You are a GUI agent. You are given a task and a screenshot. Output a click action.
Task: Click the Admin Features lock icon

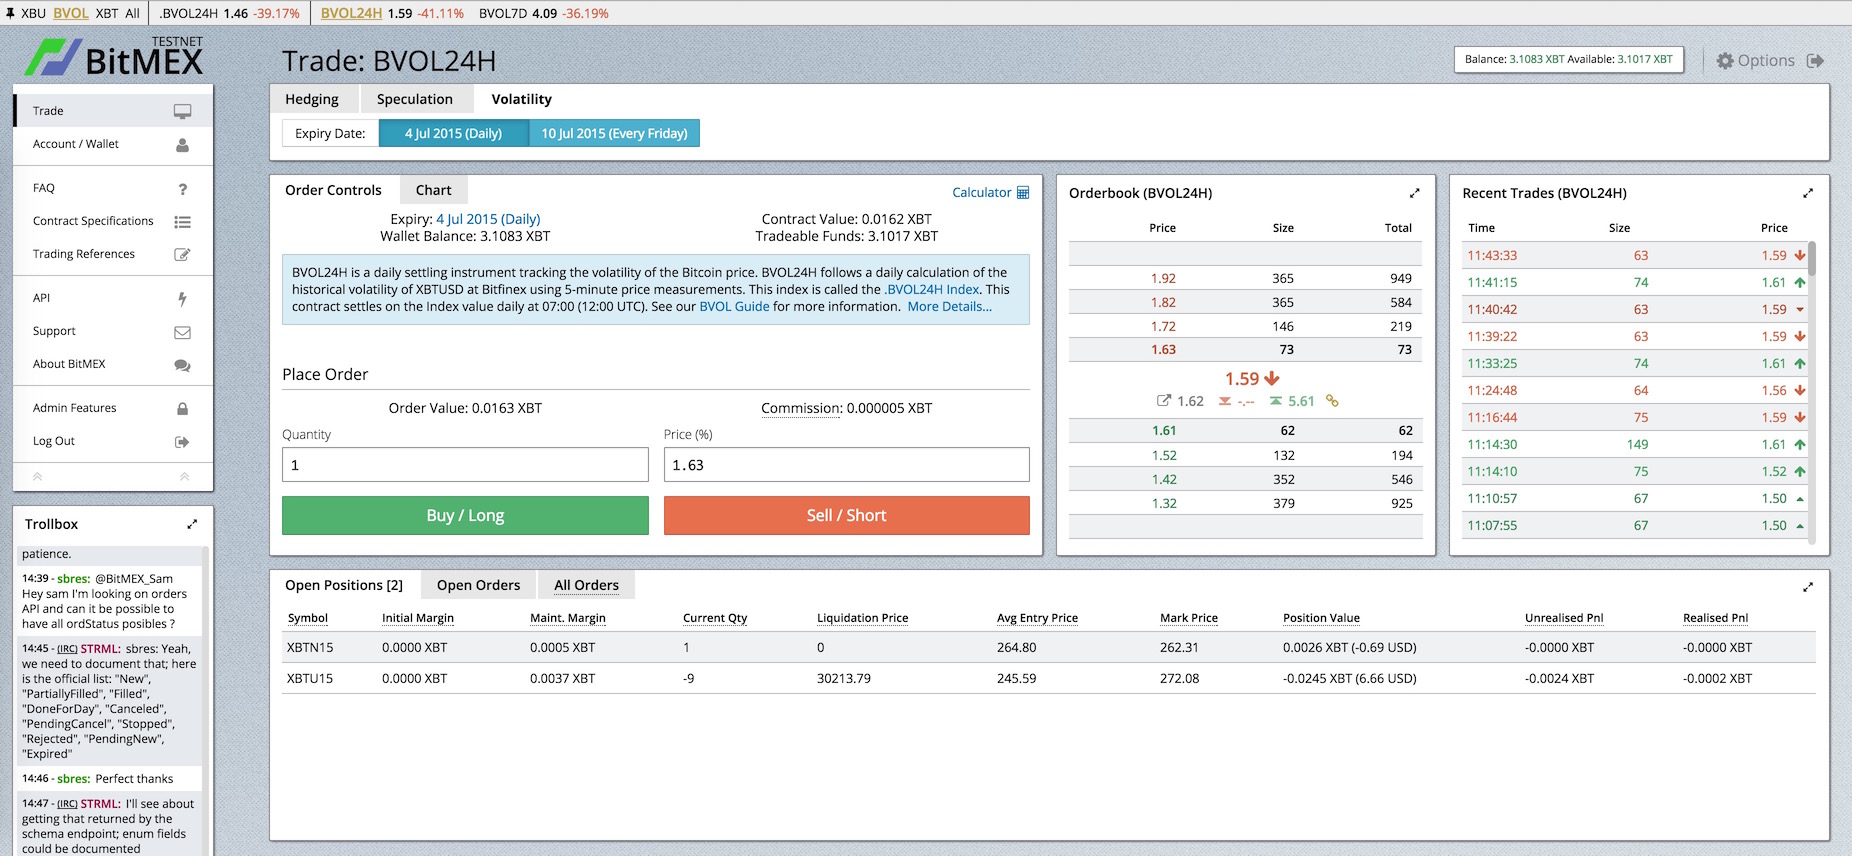(182, 408)
